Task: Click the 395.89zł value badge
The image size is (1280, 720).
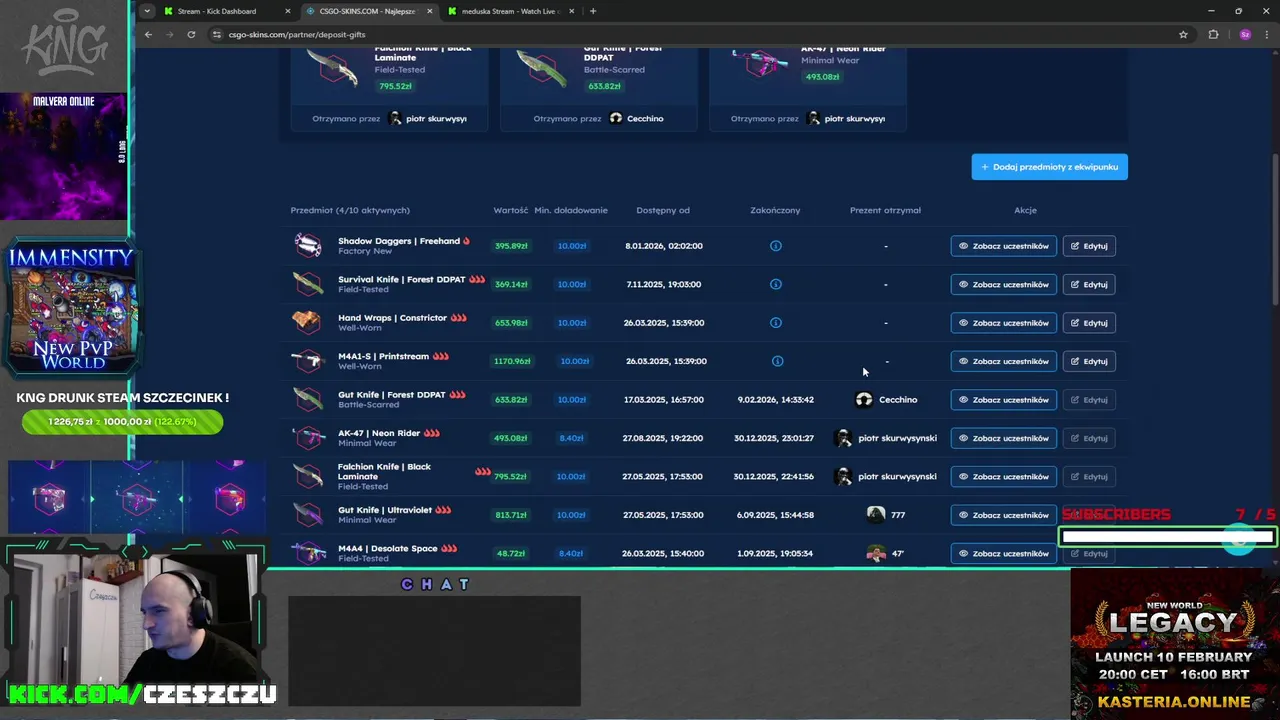Action: click(x=511, y=246)
